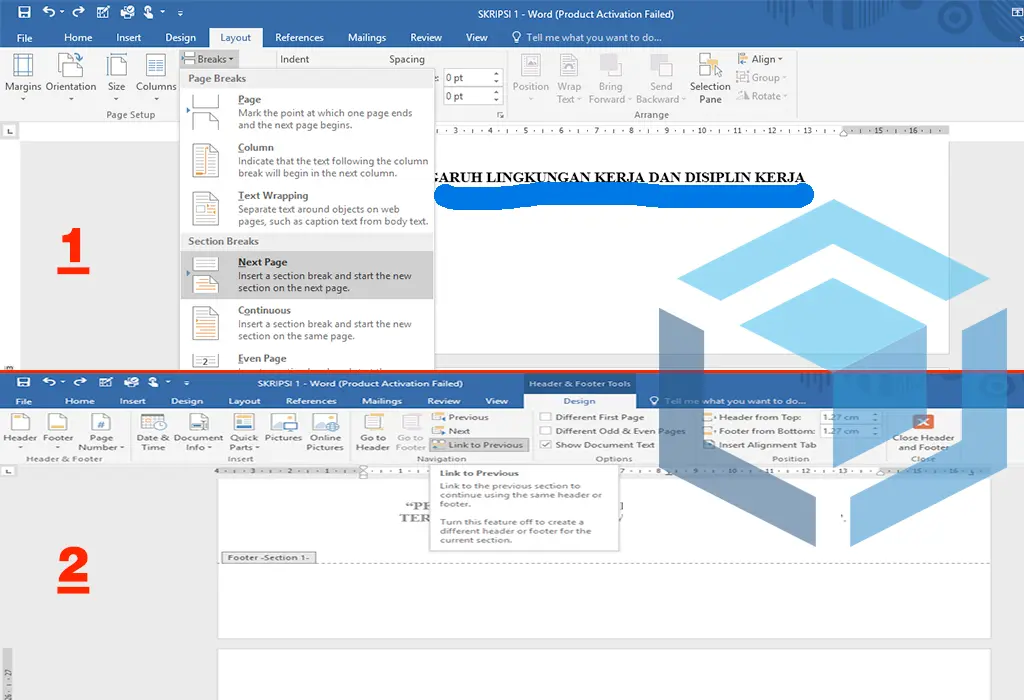Click Insert Alignment Tab
This screenshot has width=1024, height=700.
pyautogui.click(x=760, y=445)
